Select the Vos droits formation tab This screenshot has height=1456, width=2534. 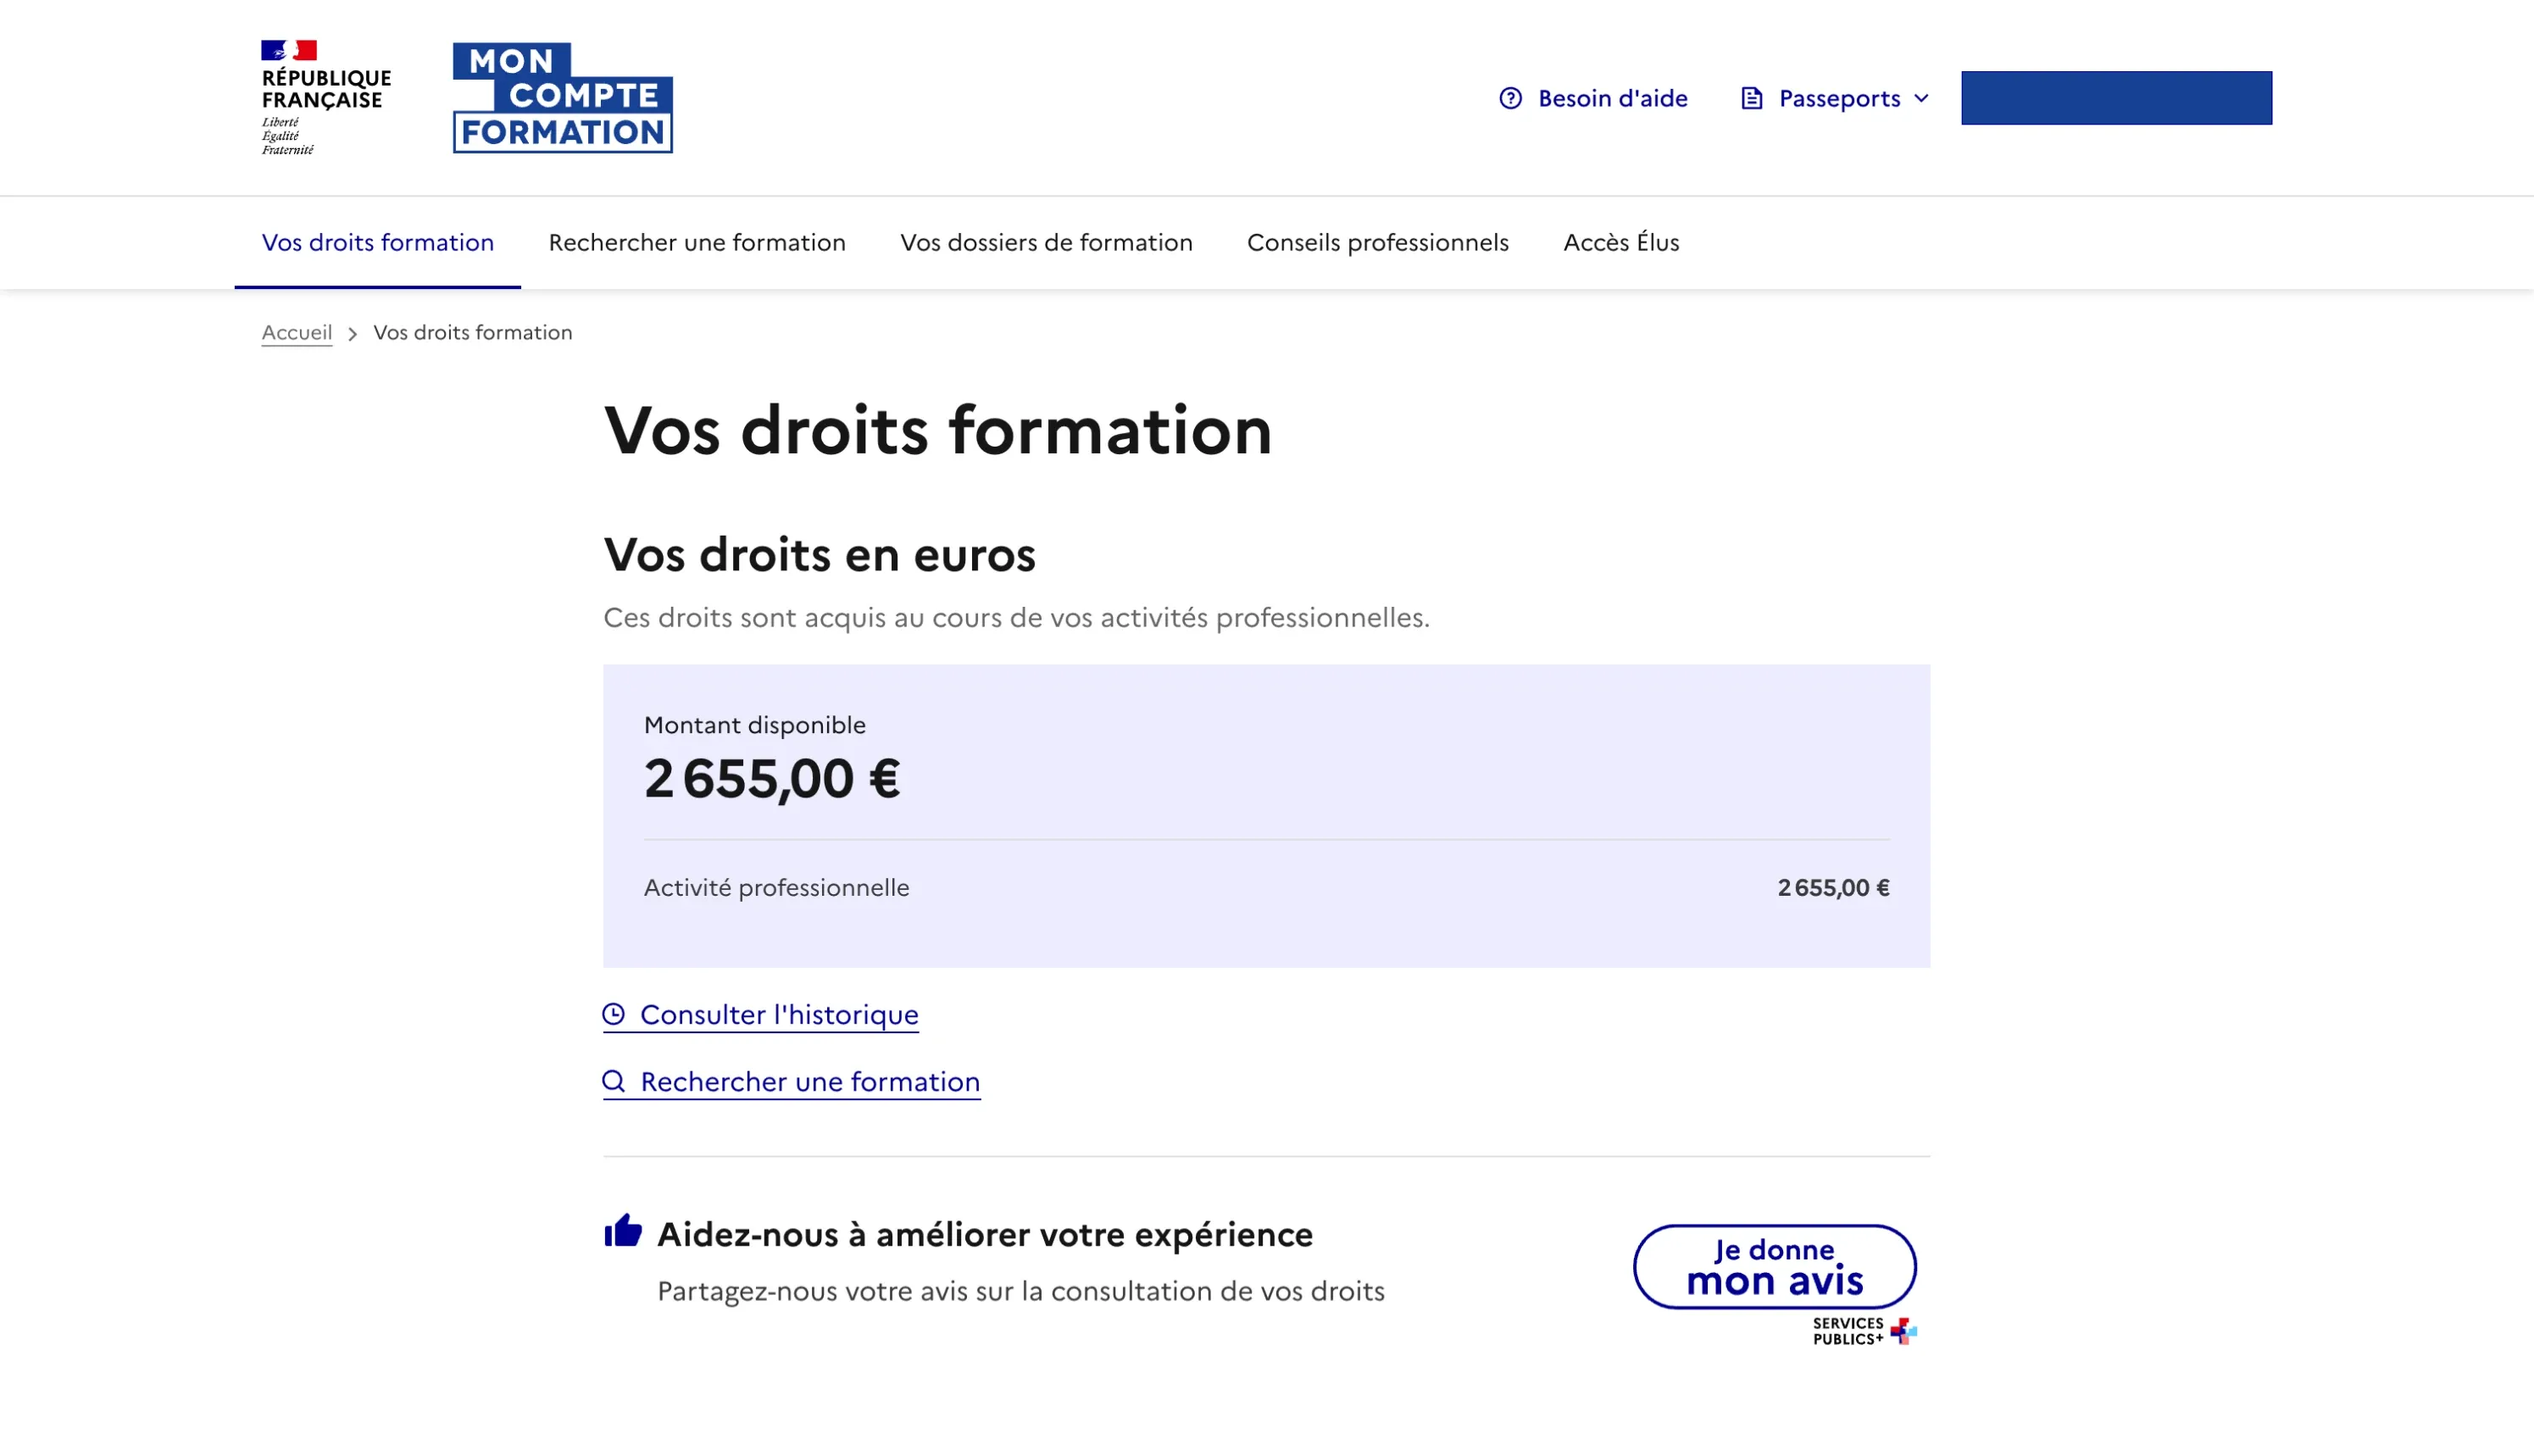tap(378, 242)
